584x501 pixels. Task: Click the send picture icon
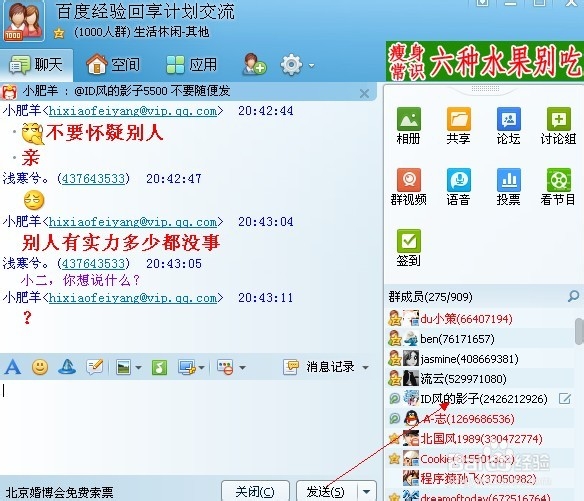(x=123, y=367)
